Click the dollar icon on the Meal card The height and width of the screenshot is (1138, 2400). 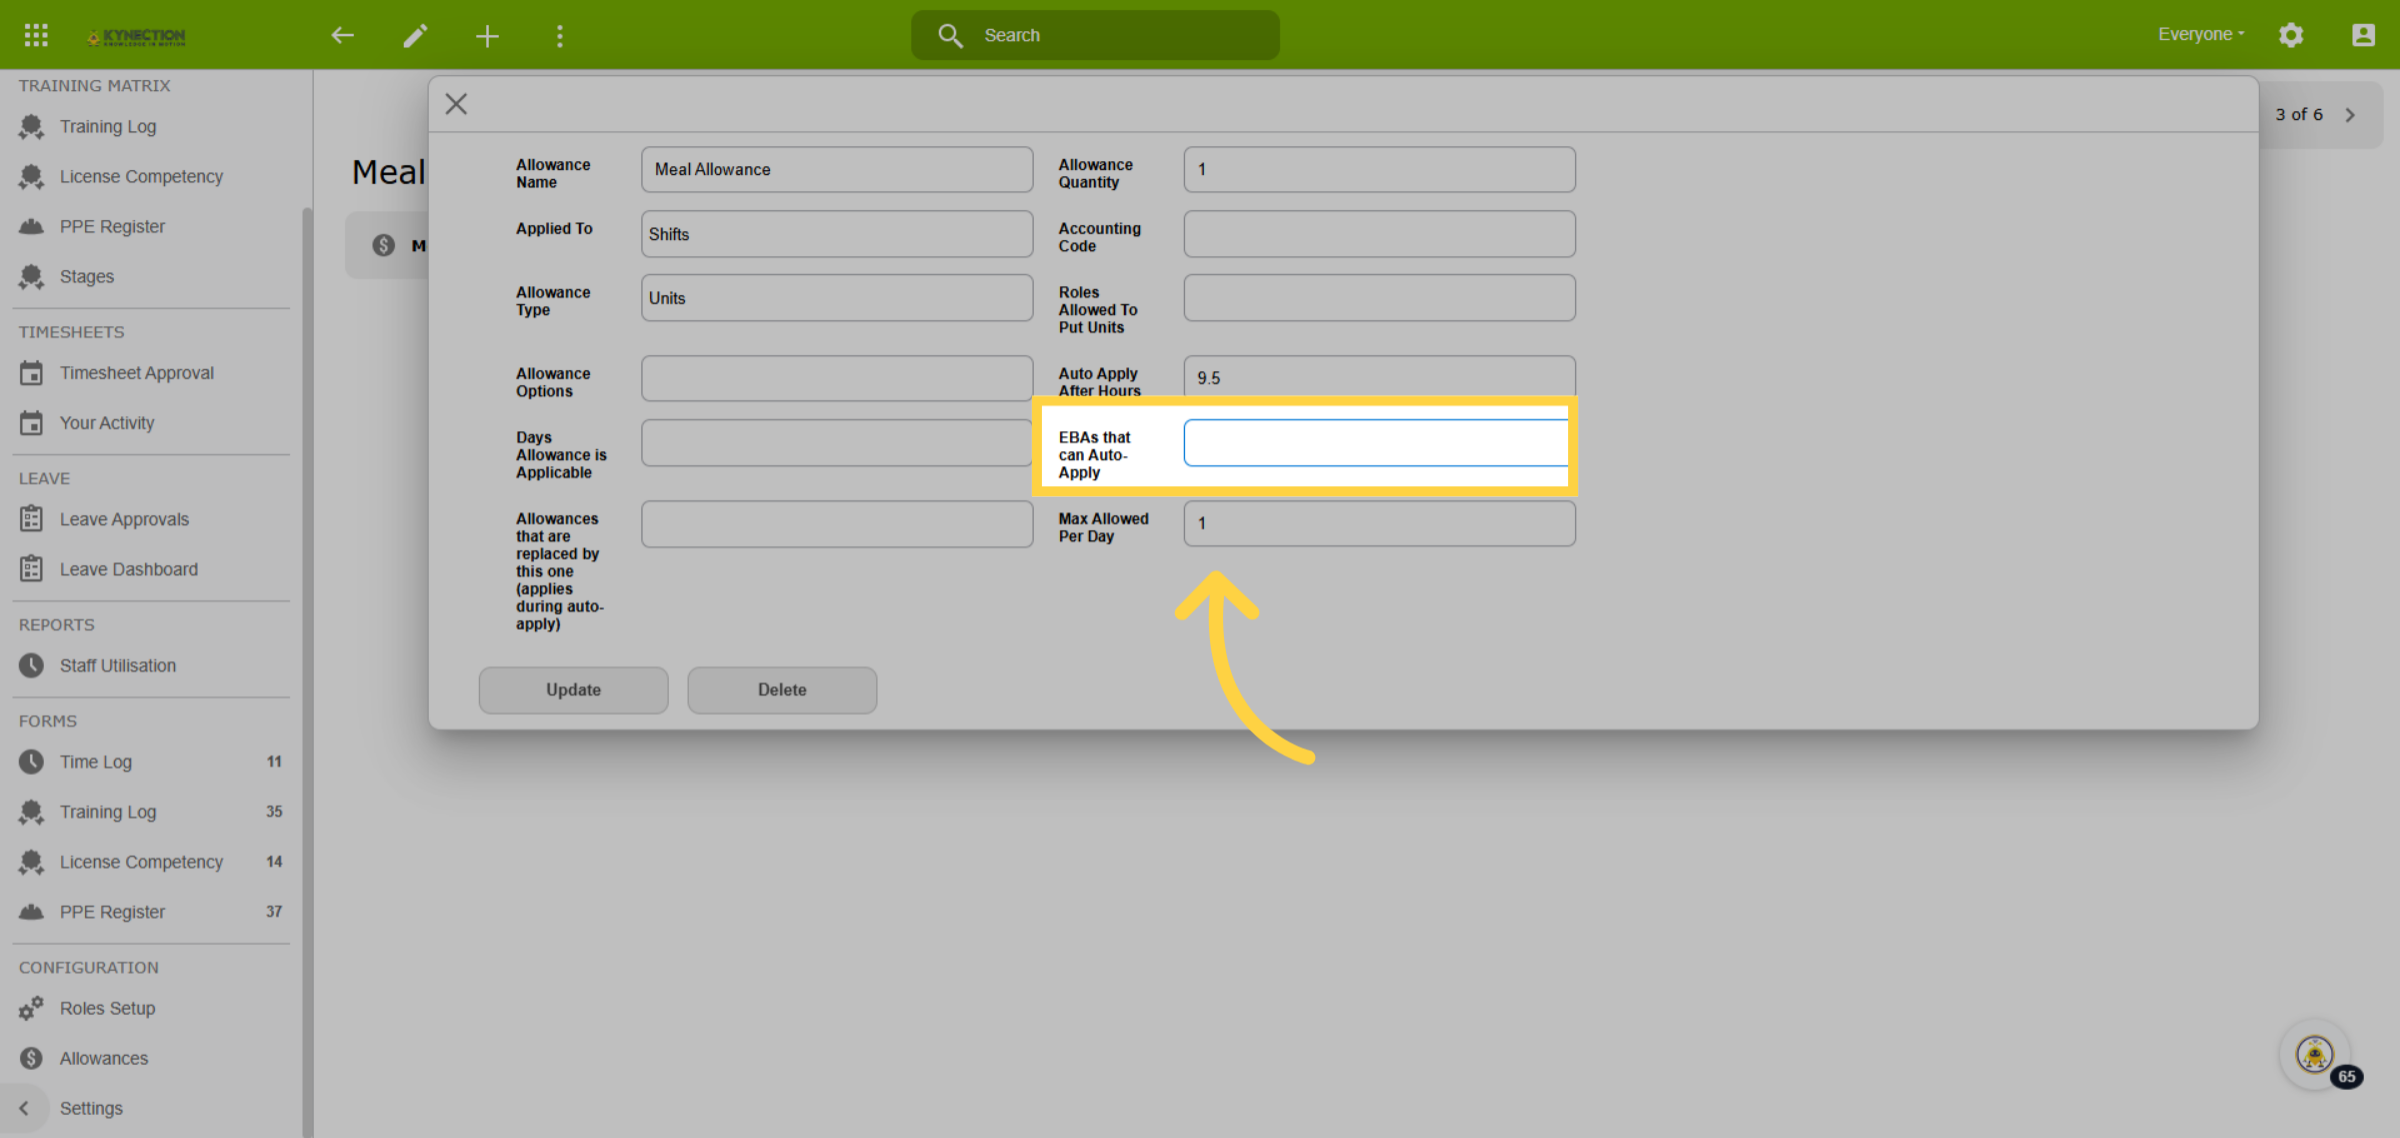383,245
